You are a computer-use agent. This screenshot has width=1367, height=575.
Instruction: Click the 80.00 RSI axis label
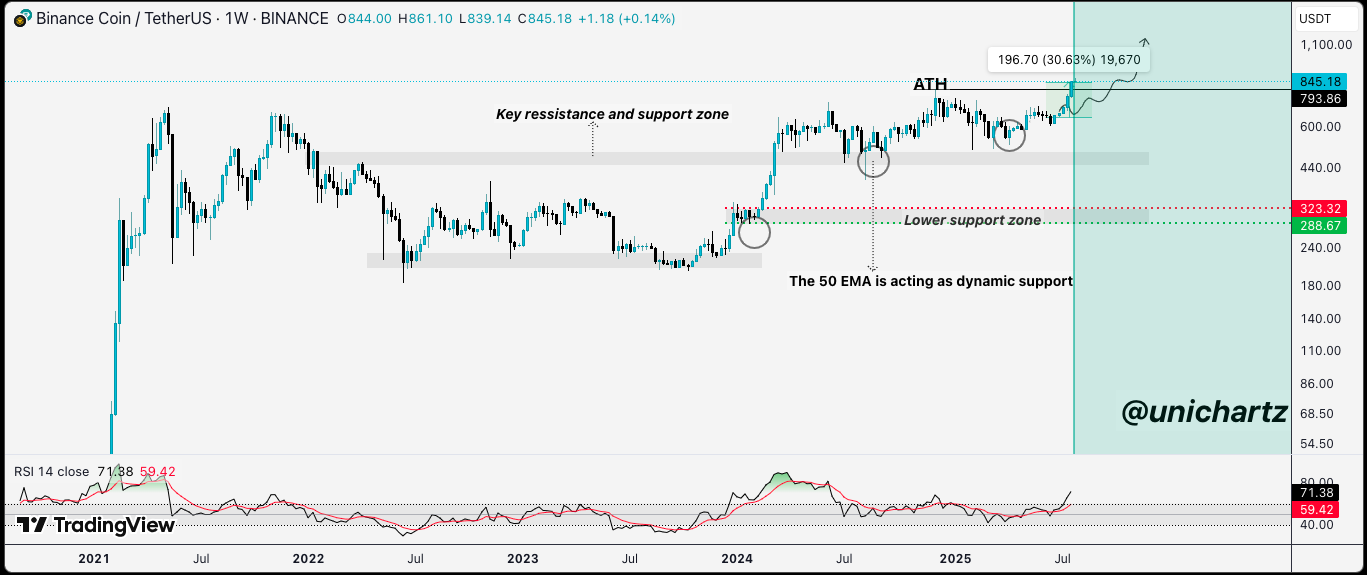coord(1317,482)
